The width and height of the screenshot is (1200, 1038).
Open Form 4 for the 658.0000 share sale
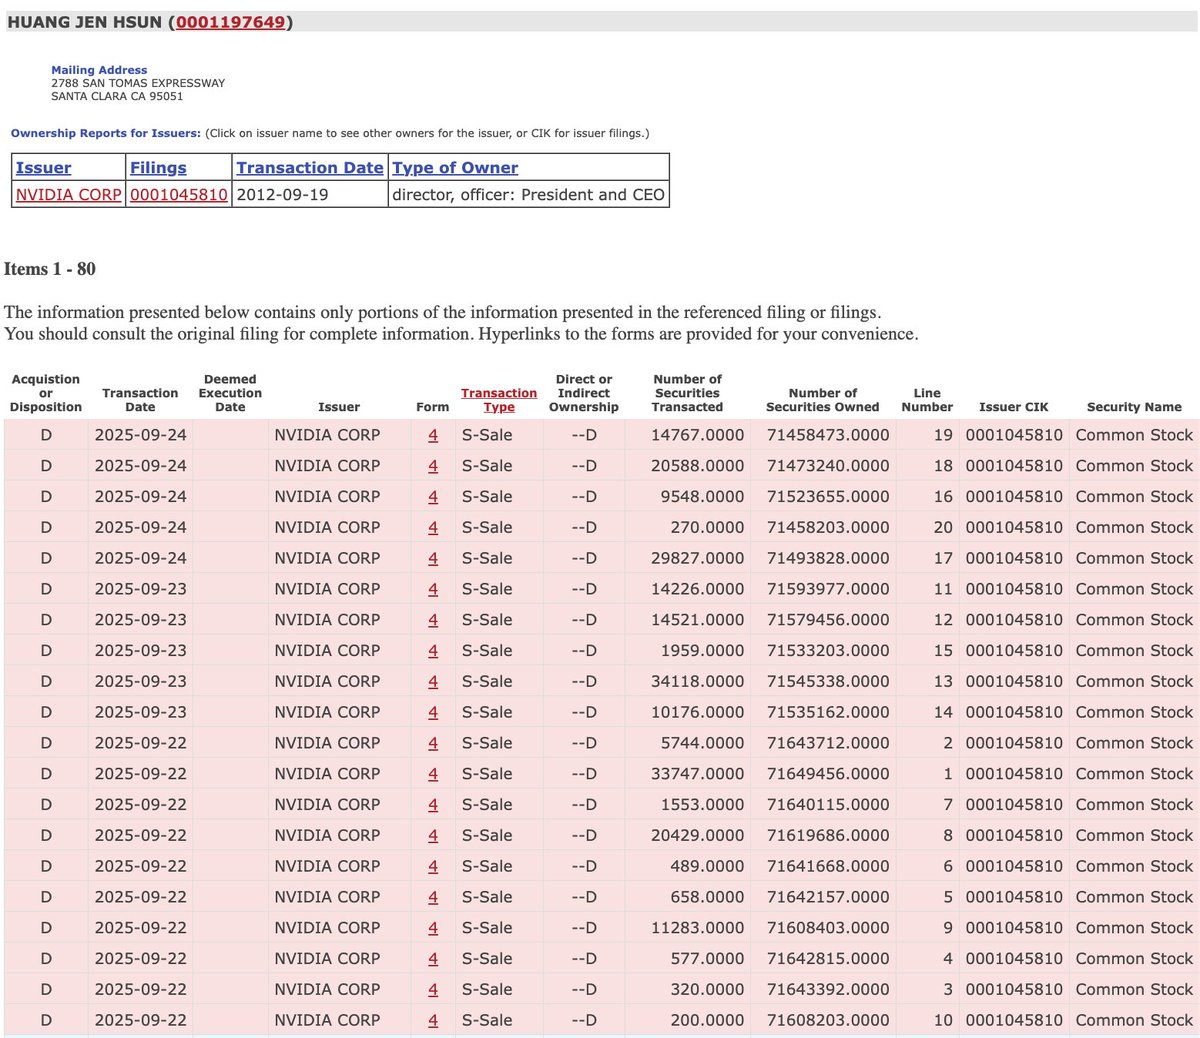(433, 897)
